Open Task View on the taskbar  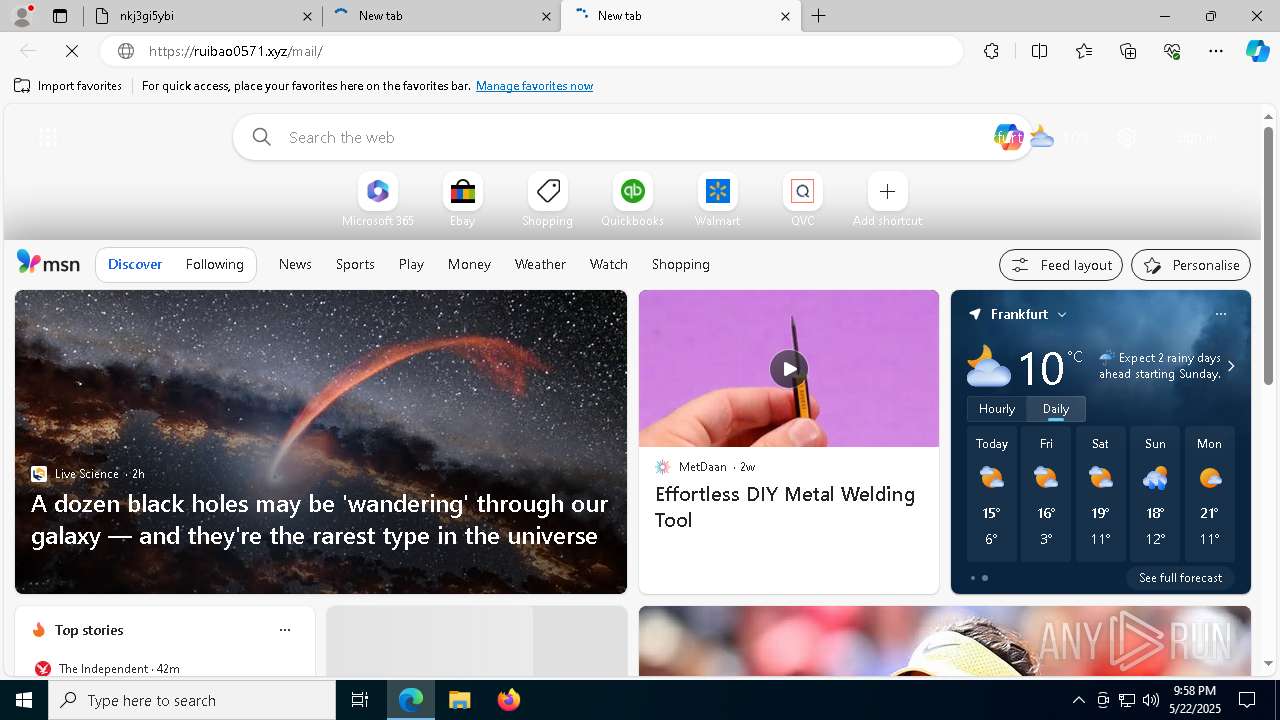(x=360, y=700)
